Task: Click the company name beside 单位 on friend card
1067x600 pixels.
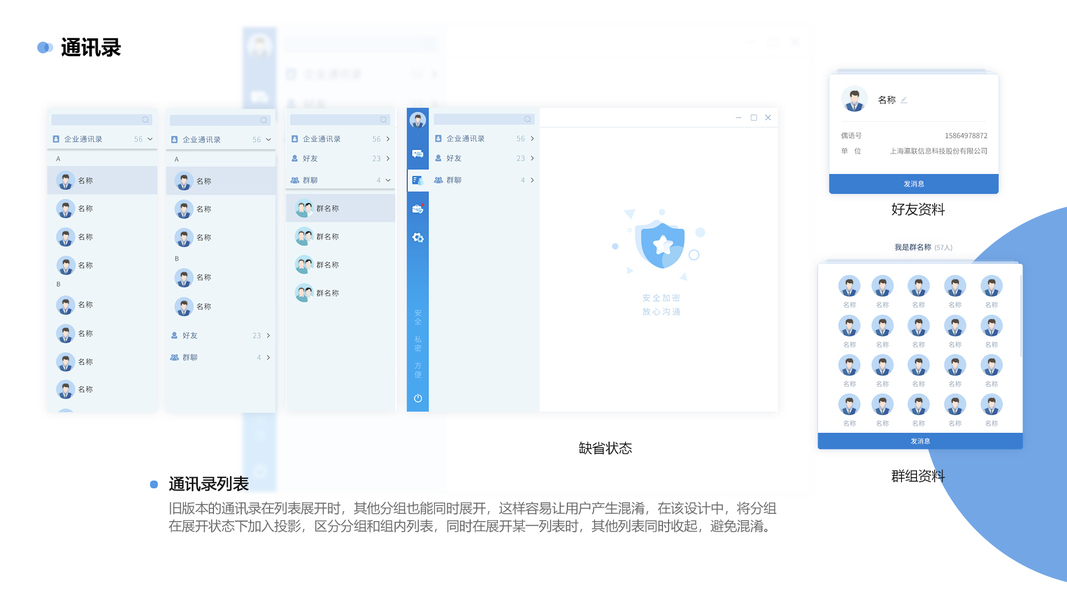Action: tap(938, 151)
